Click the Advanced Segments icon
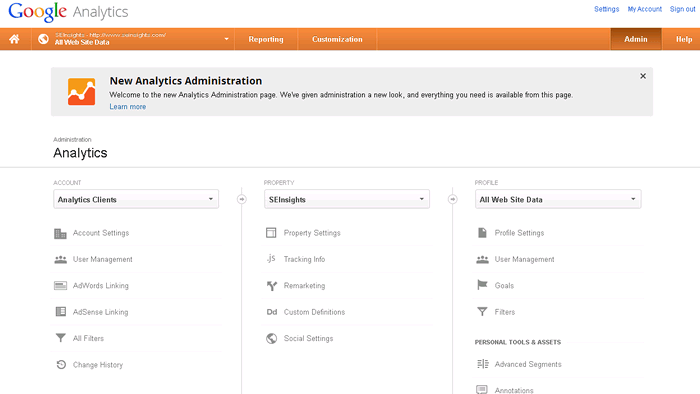This screenshot has width=700, height=394. click(483, 364)
